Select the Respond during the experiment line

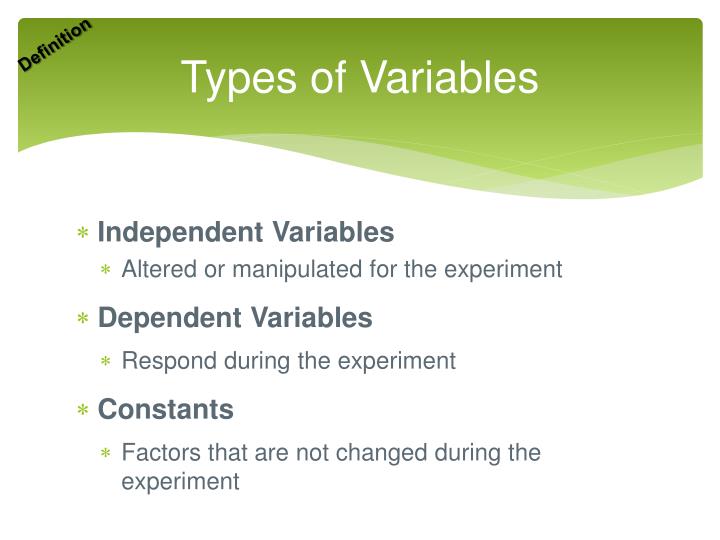[288, 361]
